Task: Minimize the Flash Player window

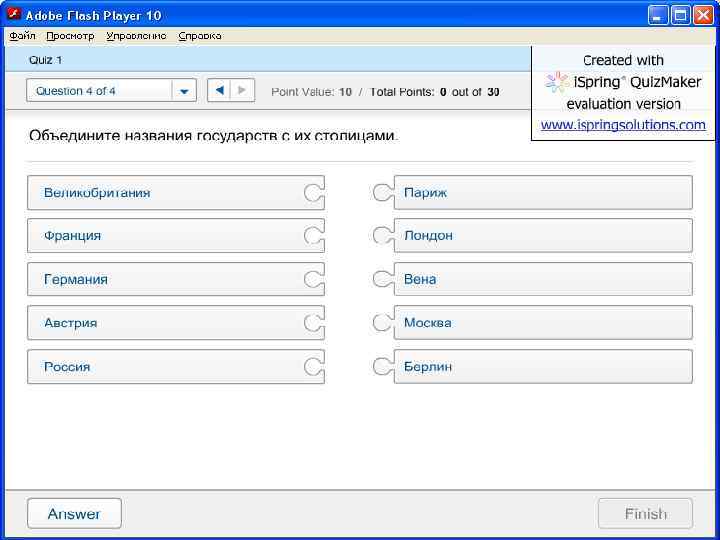Action: (x=658, y=16)
